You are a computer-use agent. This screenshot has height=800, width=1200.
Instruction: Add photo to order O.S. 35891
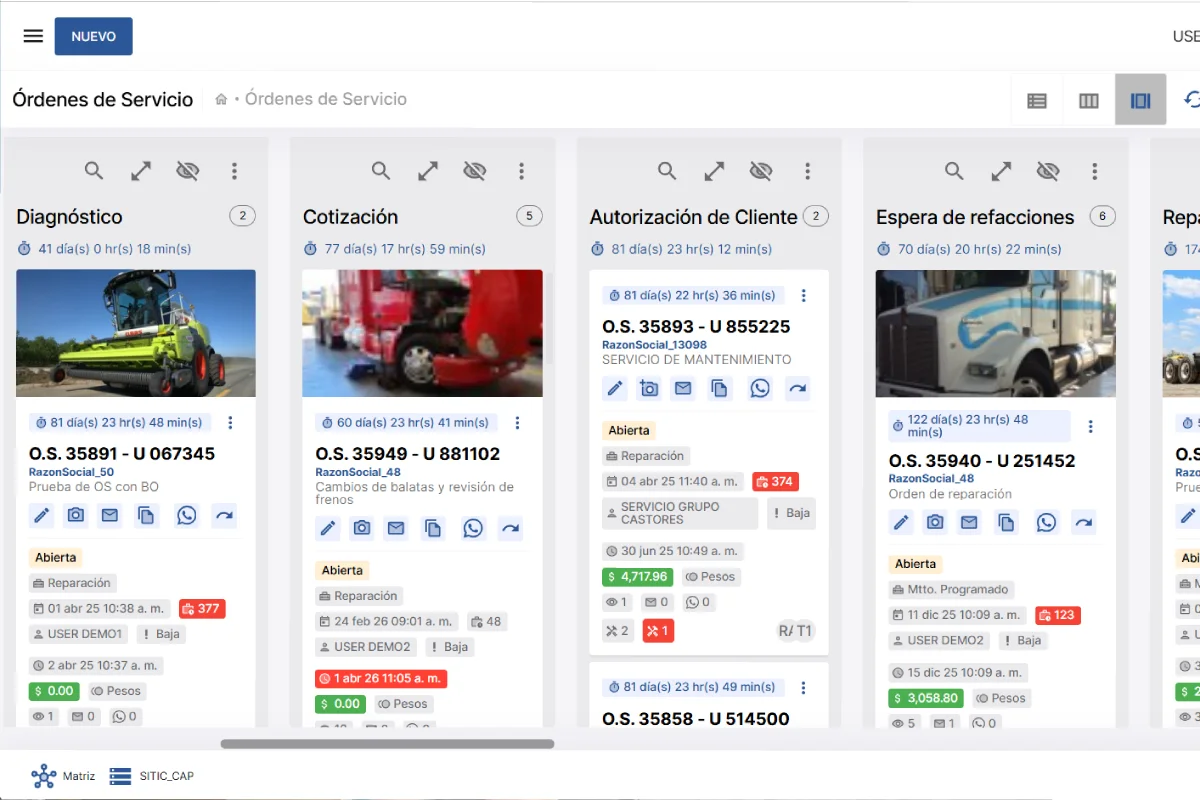click(76, 516)
